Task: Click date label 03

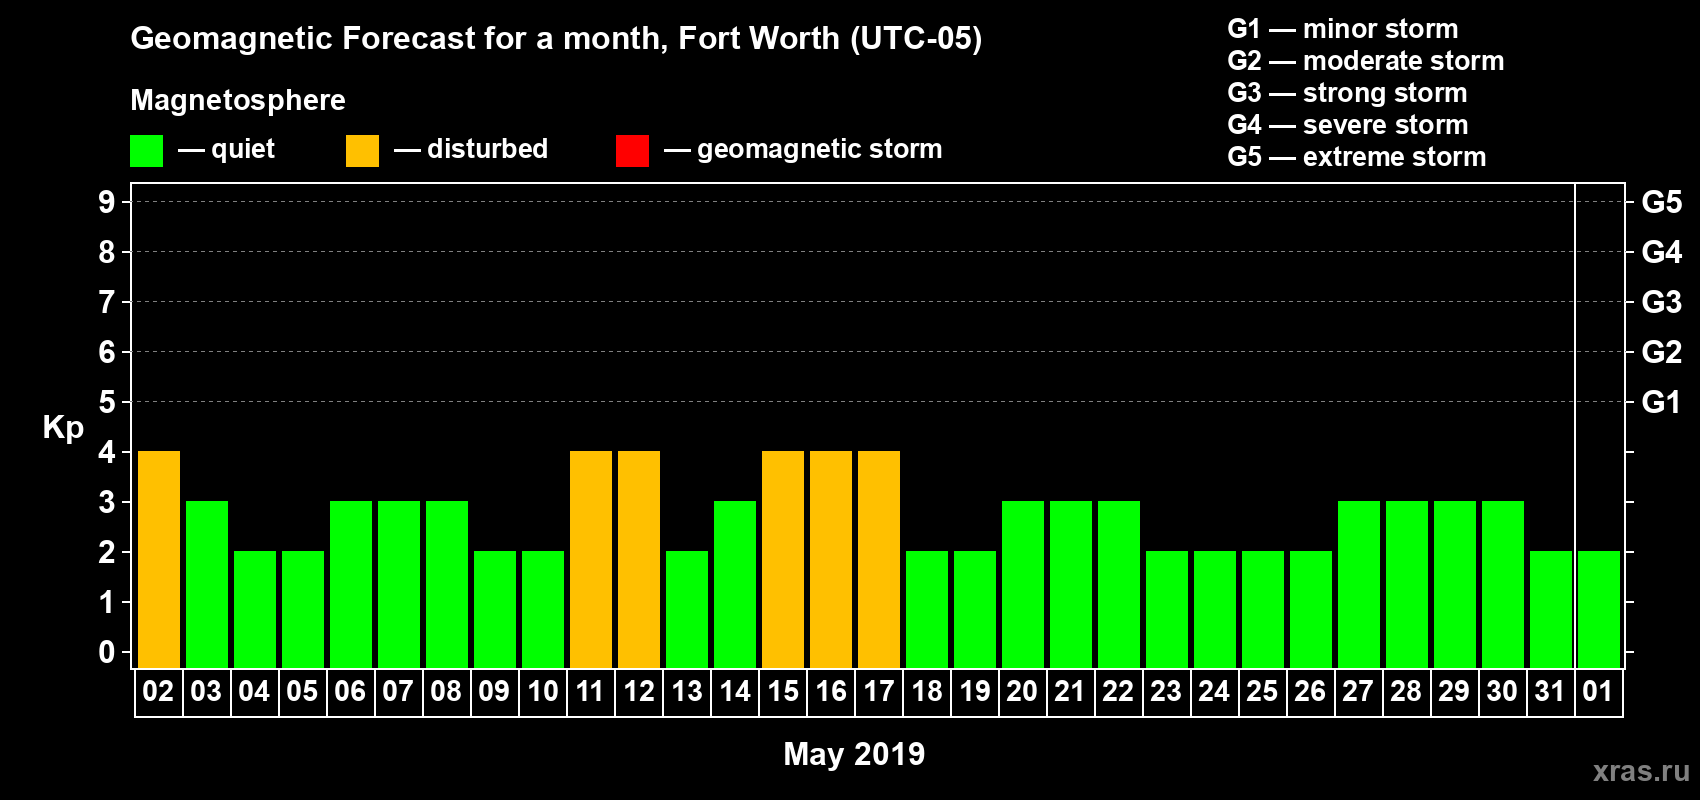Action: (206, 692)
